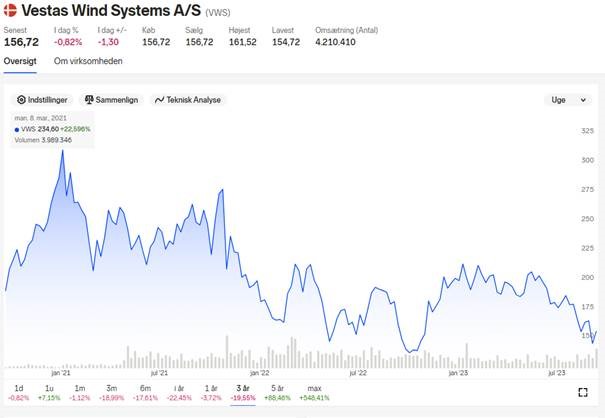The image size is (605, 418).
Task: Click the Sælg value 156,72
Action: [x=199, y=42]
